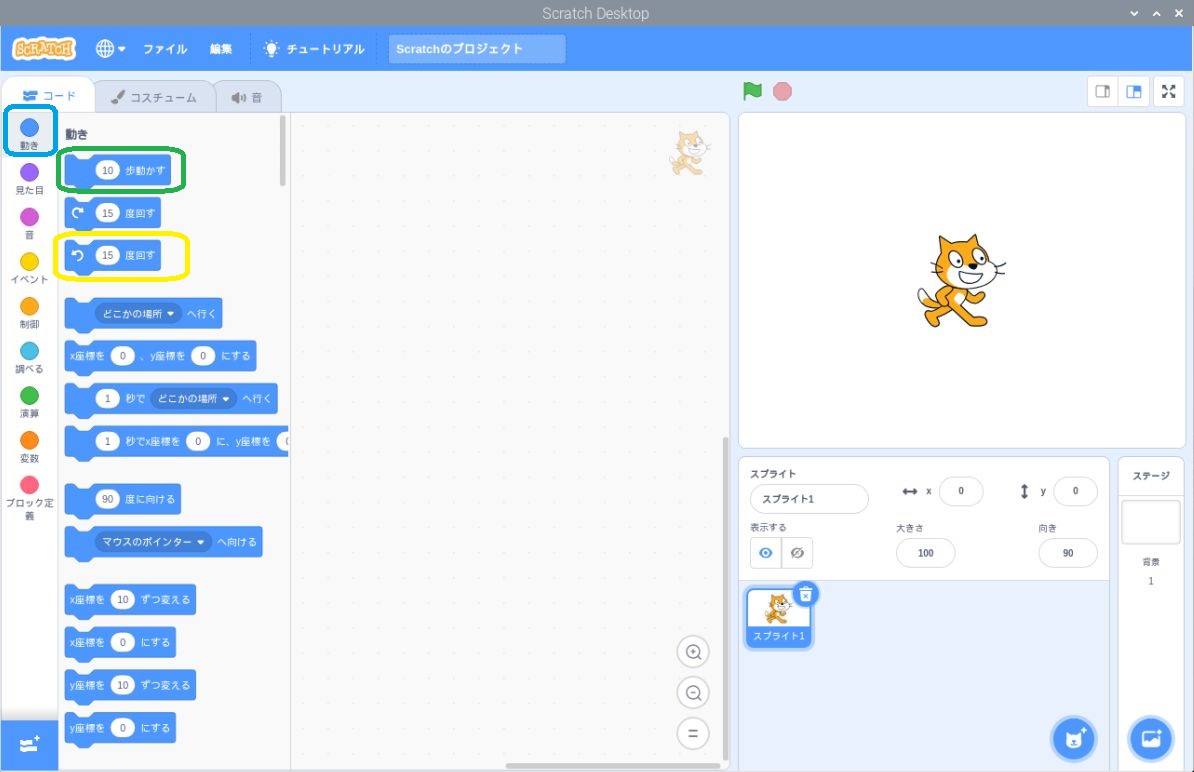Select the 変数 variables category
Viewport: 1194px width, 772px height.
(30, 447)
